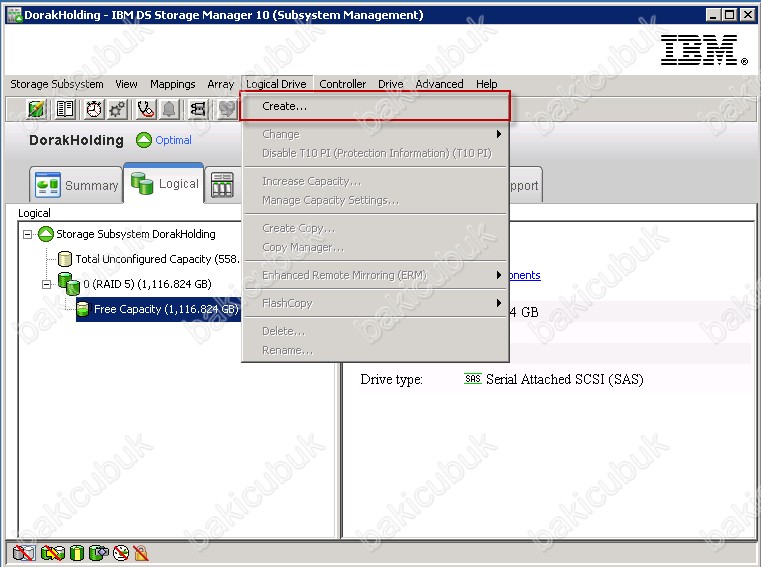Open the Controller menu
Screen dimensions: 761x567
(x=342, y=84)
